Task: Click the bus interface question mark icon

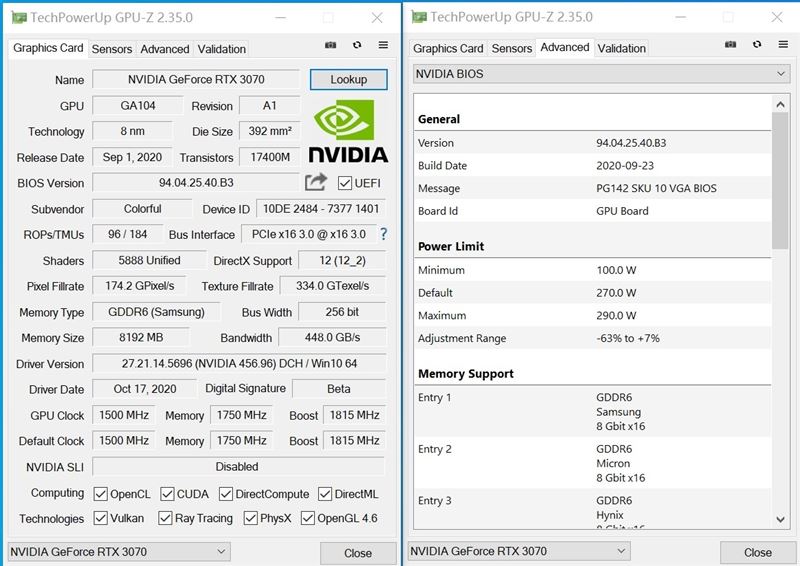Action: coord(383,234)
